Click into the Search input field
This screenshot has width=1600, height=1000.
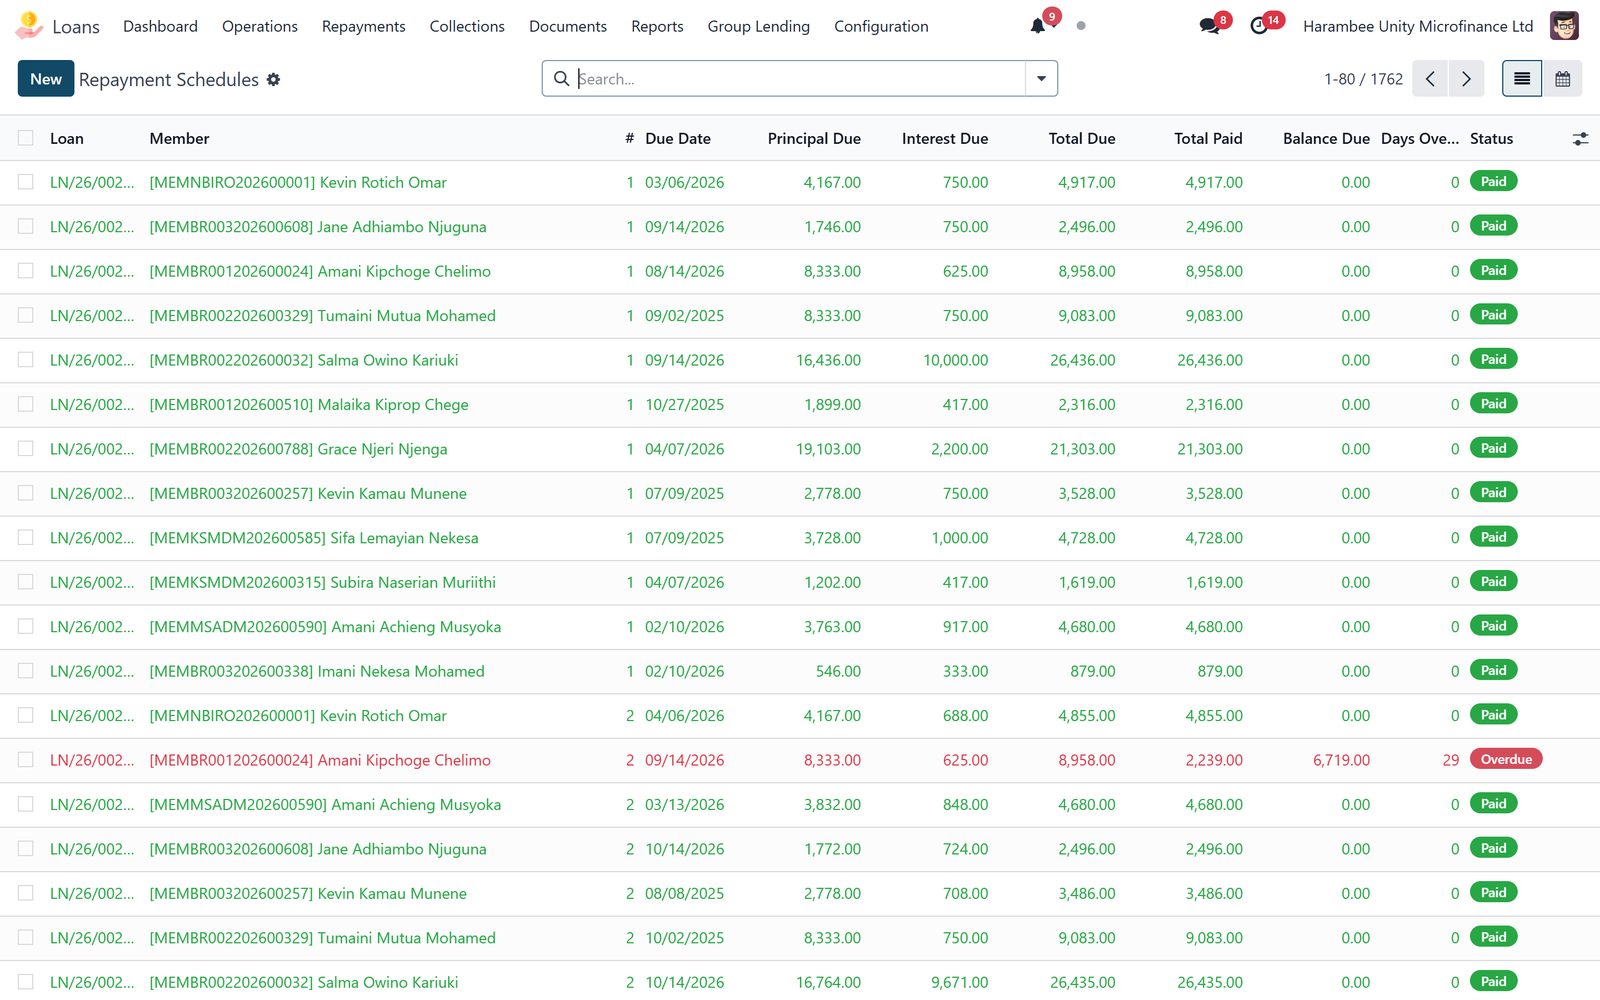click(x=800, y=79)
